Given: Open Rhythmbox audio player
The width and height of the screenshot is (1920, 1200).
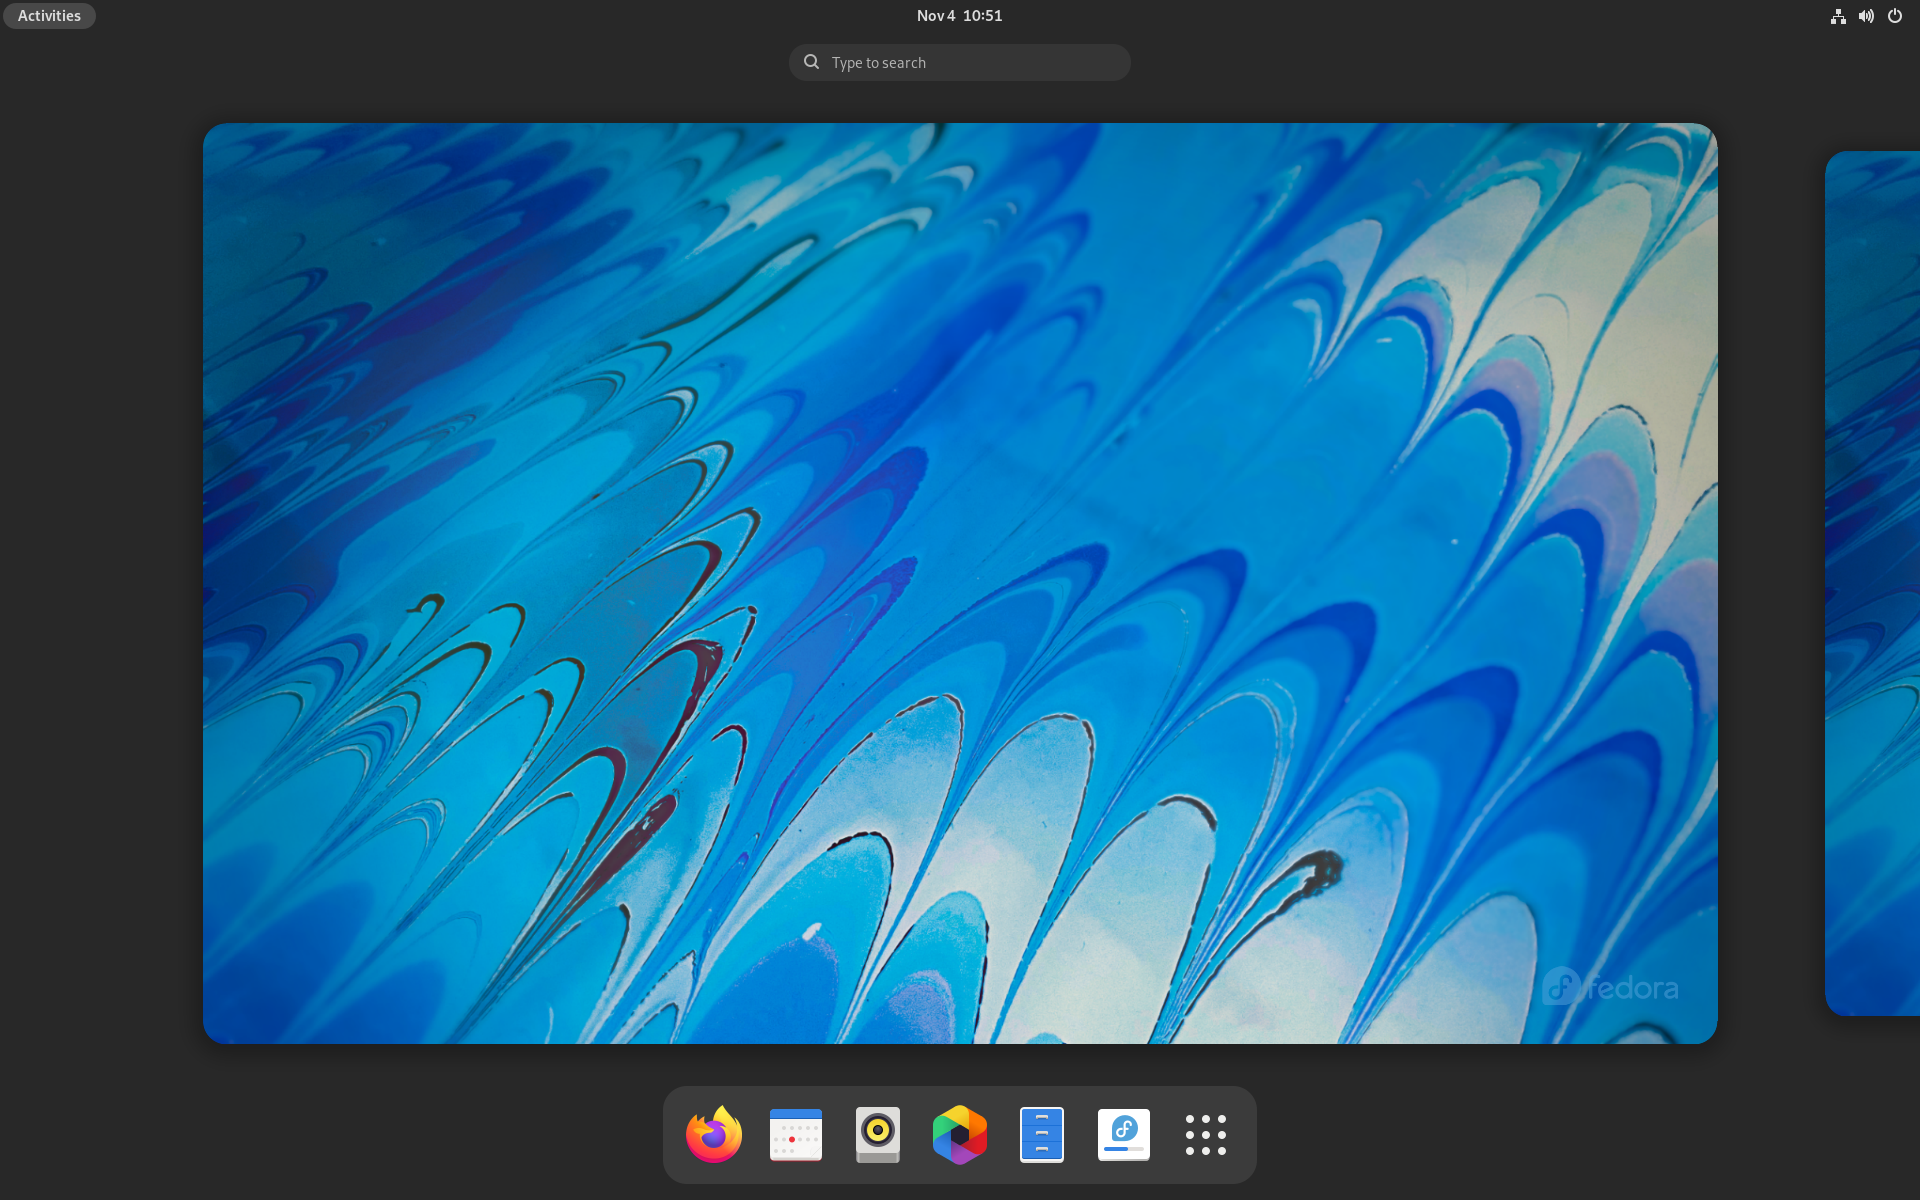Looking at the screenshot, I should (876, 1134).
